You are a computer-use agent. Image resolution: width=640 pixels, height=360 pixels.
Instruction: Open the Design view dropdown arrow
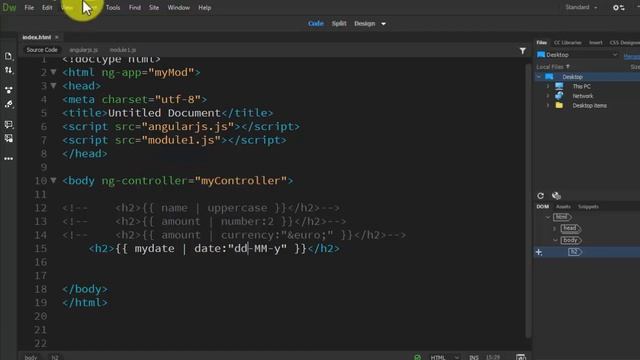coord(383,24)
